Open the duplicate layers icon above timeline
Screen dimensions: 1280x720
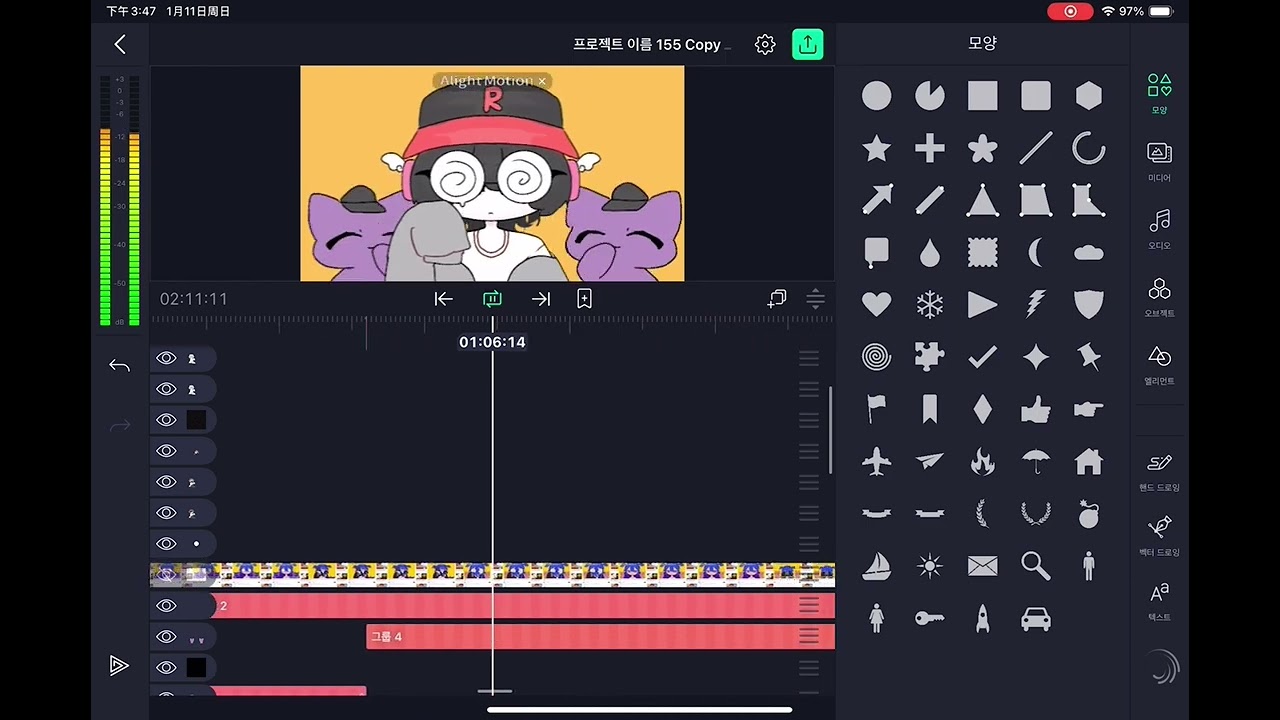(x=777, y=298)
